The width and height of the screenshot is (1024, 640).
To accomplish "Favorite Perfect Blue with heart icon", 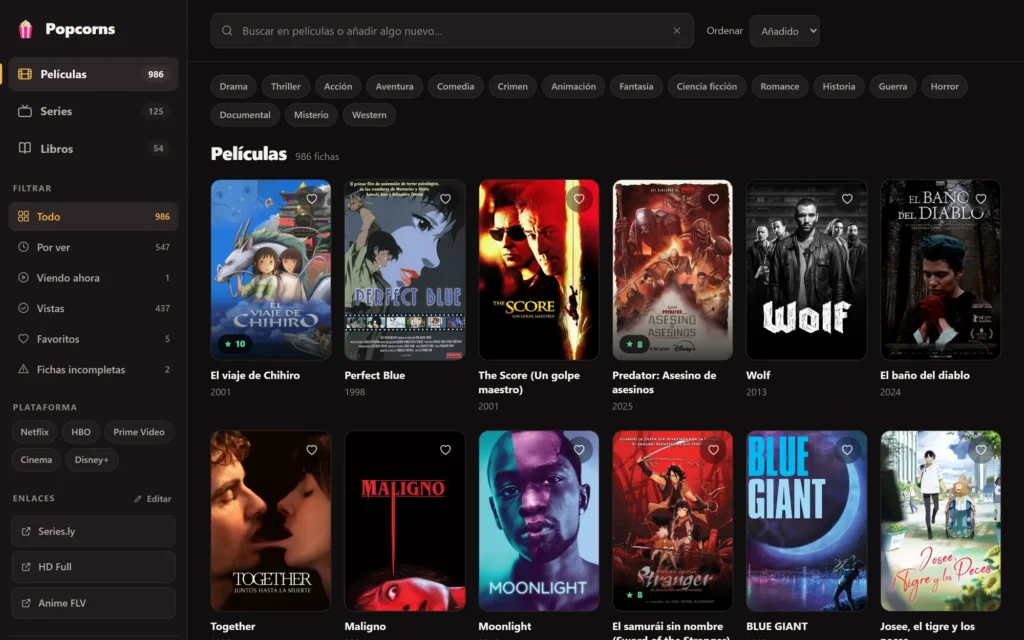I will [x=445, y=199].
